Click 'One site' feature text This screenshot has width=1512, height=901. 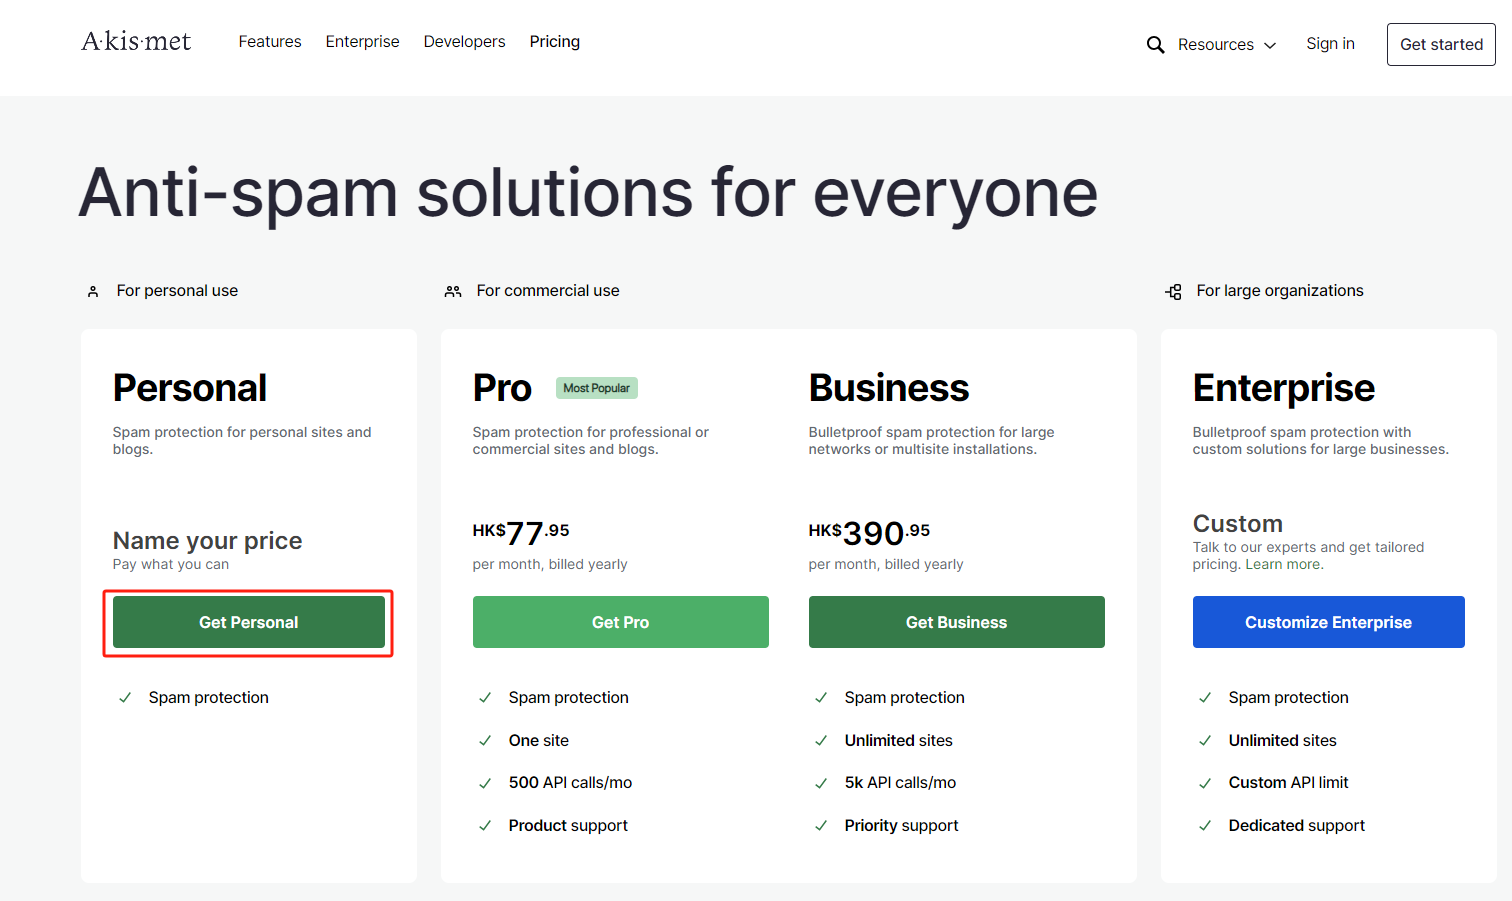(x=539, y=741)
